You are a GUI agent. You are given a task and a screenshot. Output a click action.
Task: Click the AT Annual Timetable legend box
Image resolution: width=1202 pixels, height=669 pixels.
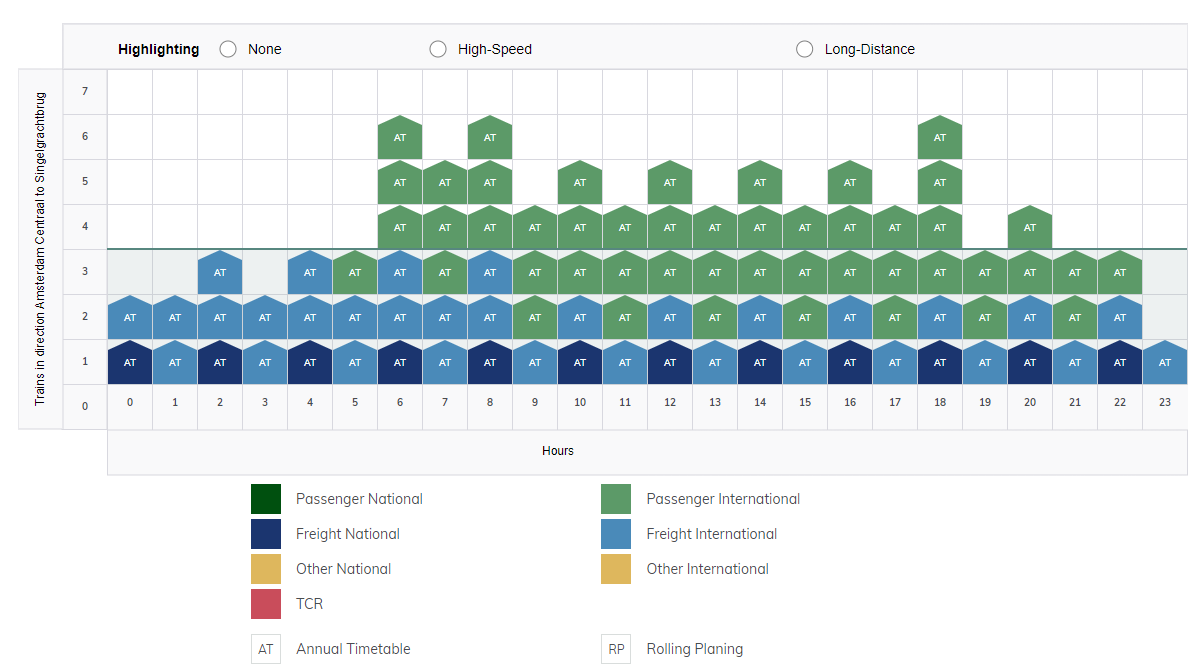(x=266, y=649)
